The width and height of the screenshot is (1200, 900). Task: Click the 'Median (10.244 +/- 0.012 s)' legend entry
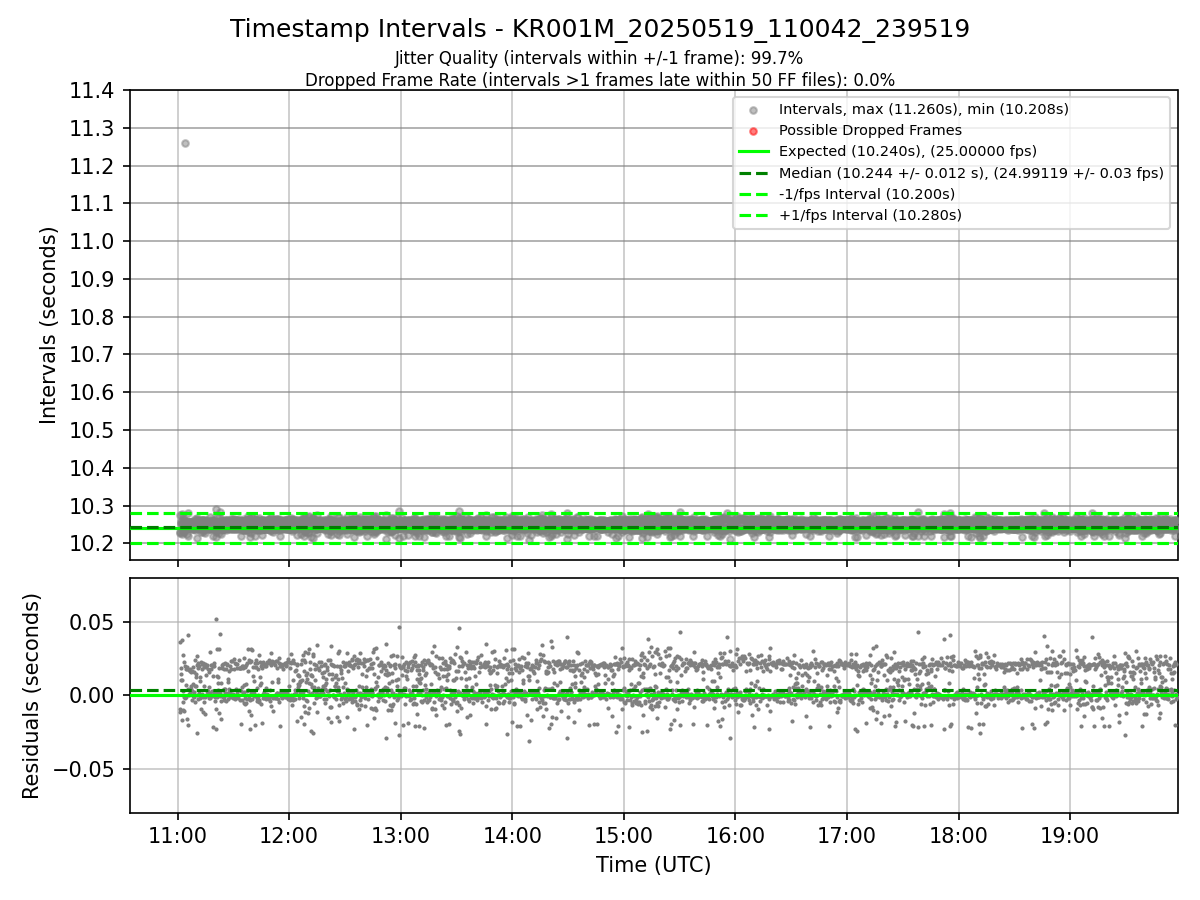(x=971, y=172)
